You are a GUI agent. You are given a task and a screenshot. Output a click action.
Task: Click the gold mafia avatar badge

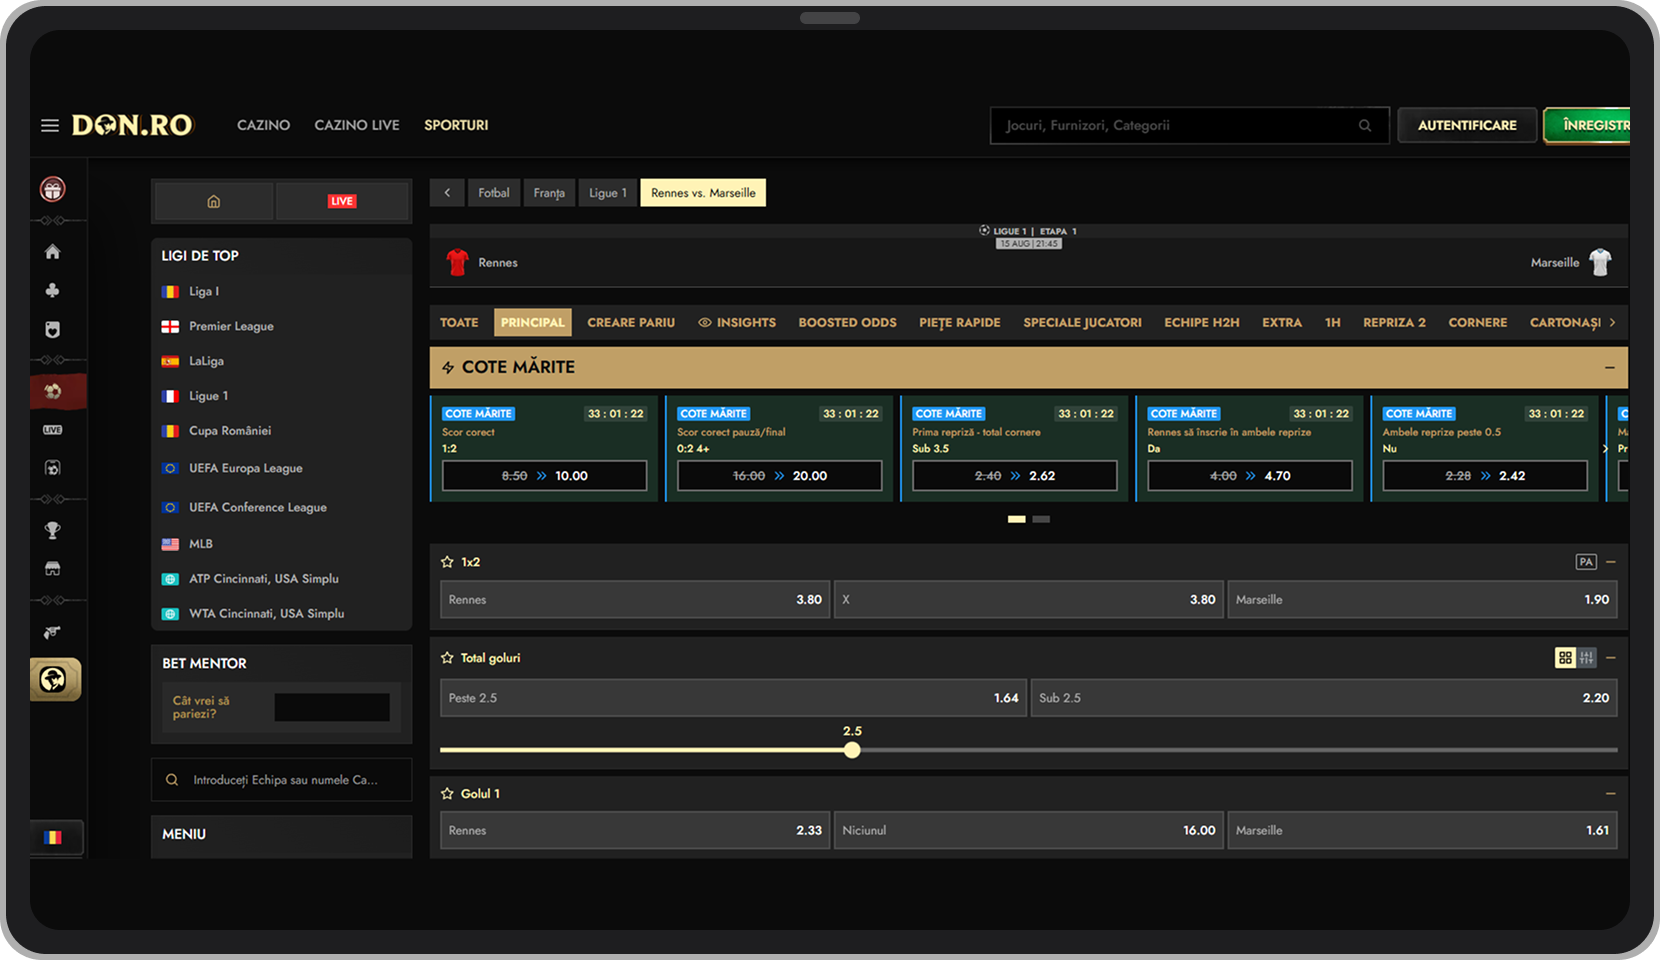(54, 680)
